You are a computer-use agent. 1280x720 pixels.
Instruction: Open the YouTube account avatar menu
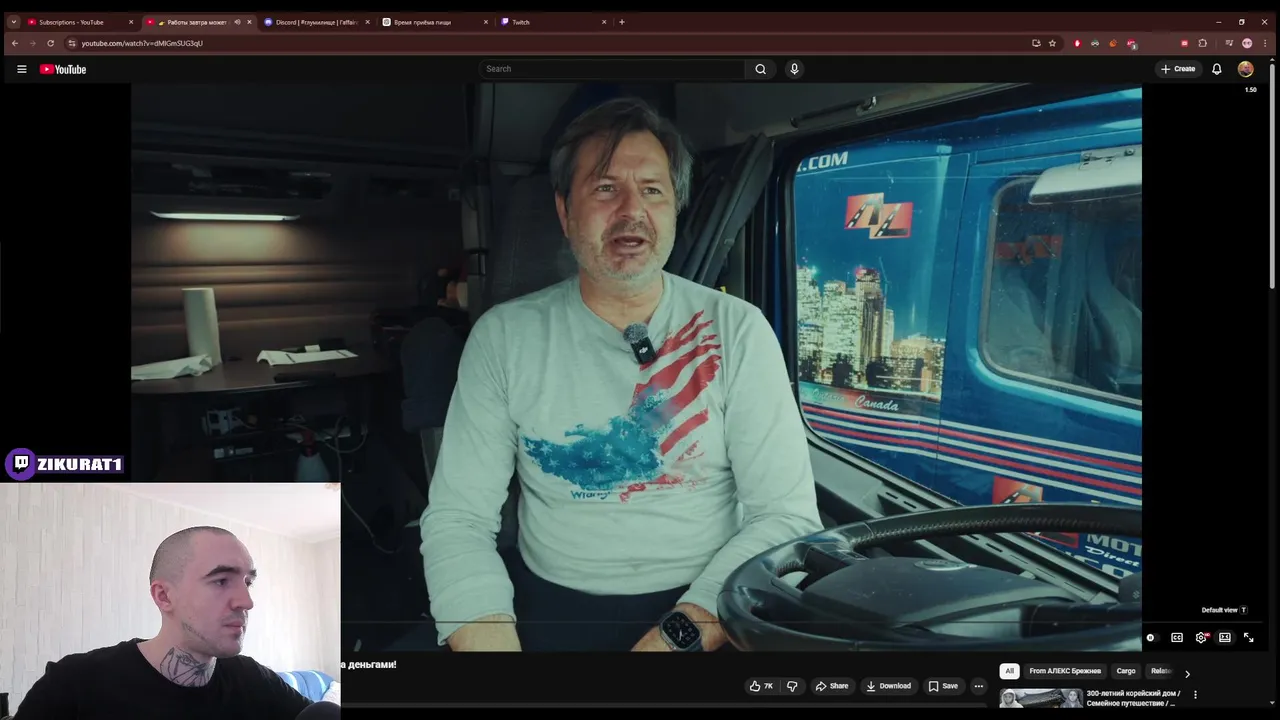[1245, 69]
